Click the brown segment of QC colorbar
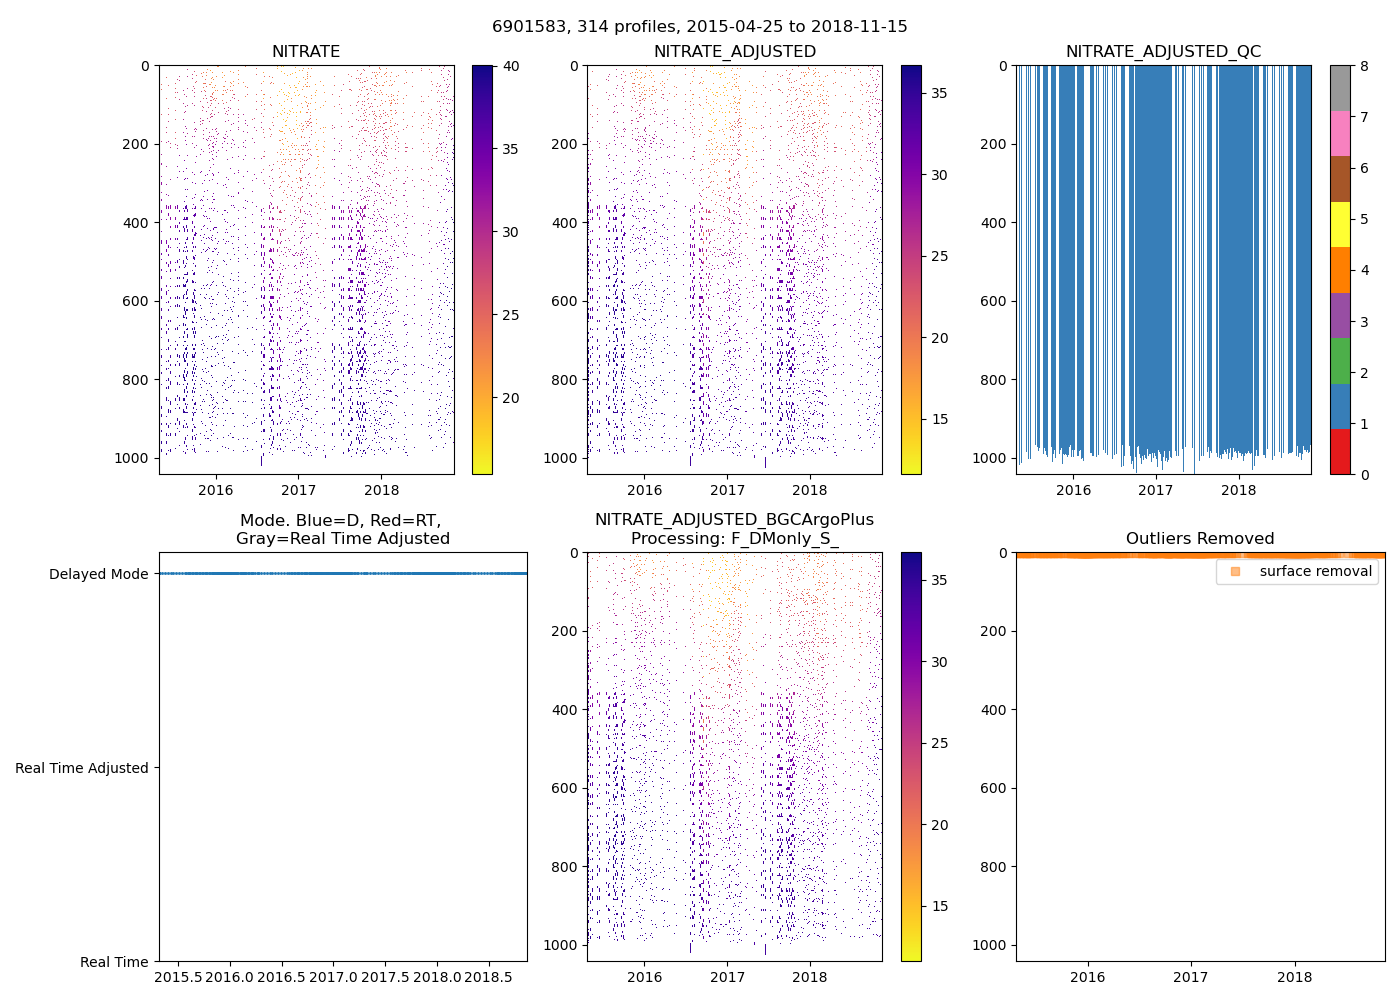Viewport: 1400px width, 1000px height. [1340, 179]
